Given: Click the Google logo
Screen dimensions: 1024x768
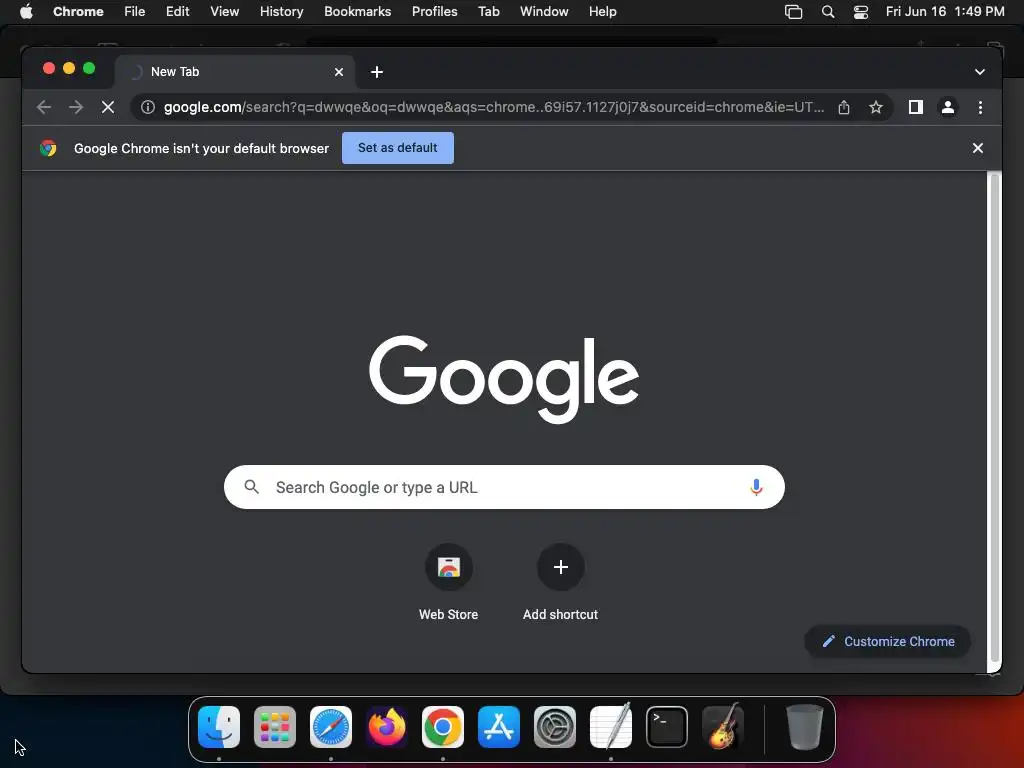Looking at the screenshot, I should (x=504, y=379).
